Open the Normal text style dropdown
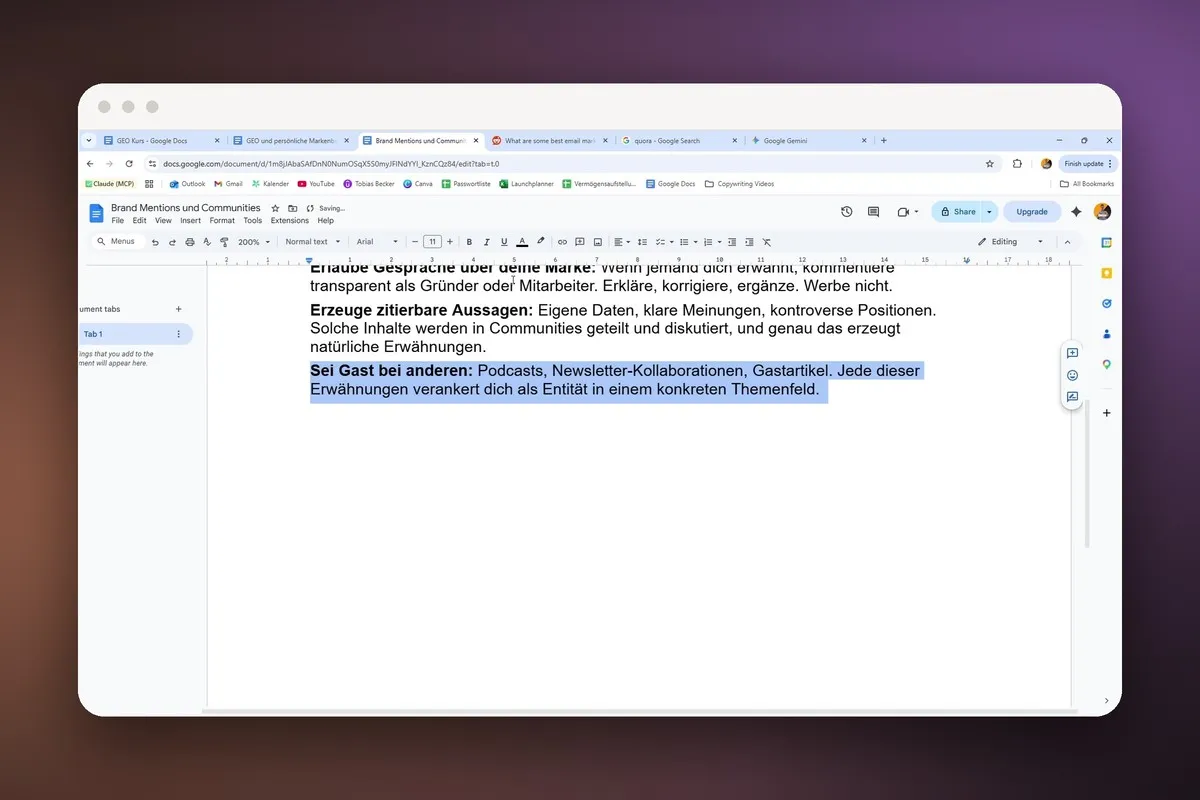Image resolution: width=1200 pixels, height=800 pixels. click(312, 242)
